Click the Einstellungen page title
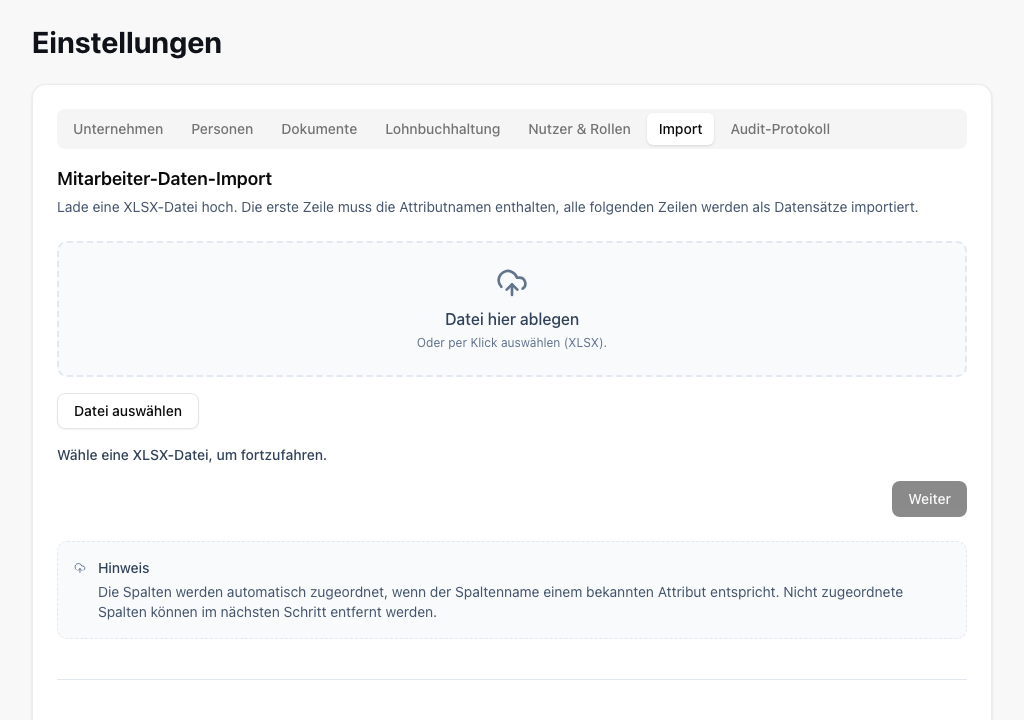The width and height of the screenshot is (1024, 720). click(127, 43)
